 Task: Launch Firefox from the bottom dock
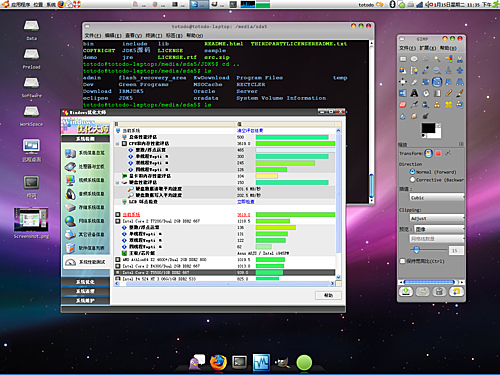pyautogui.click(x=218, y=362)
